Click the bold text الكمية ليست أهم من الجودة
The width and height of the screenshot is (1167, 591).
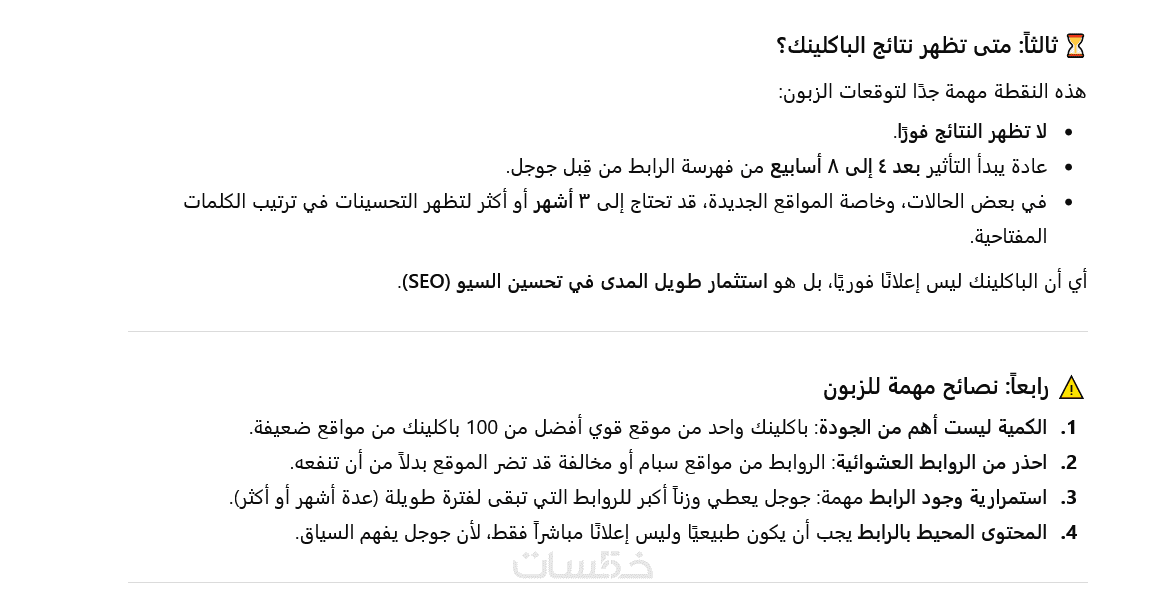[933, 427]
